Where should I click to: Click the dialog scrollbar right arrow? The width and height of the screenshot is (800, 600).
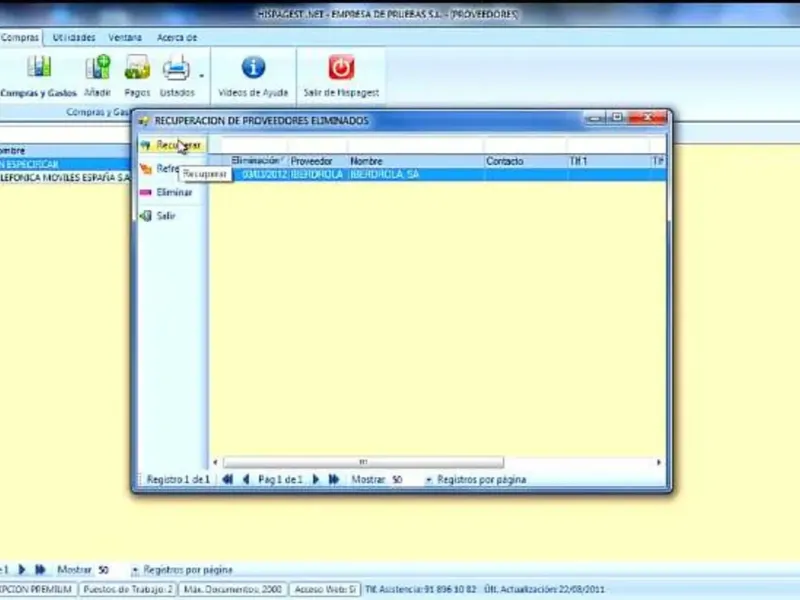click(659, 462)
